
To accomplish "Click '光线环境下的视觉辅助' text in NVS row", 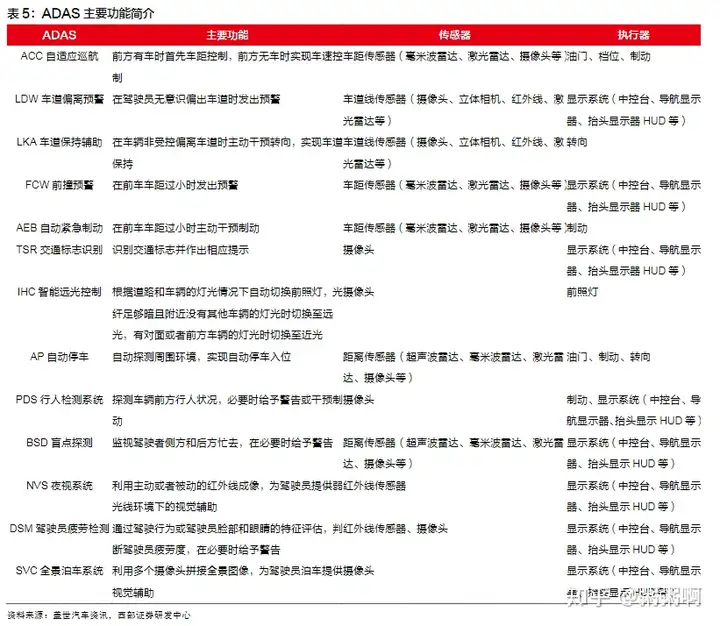I will (164, 507).
